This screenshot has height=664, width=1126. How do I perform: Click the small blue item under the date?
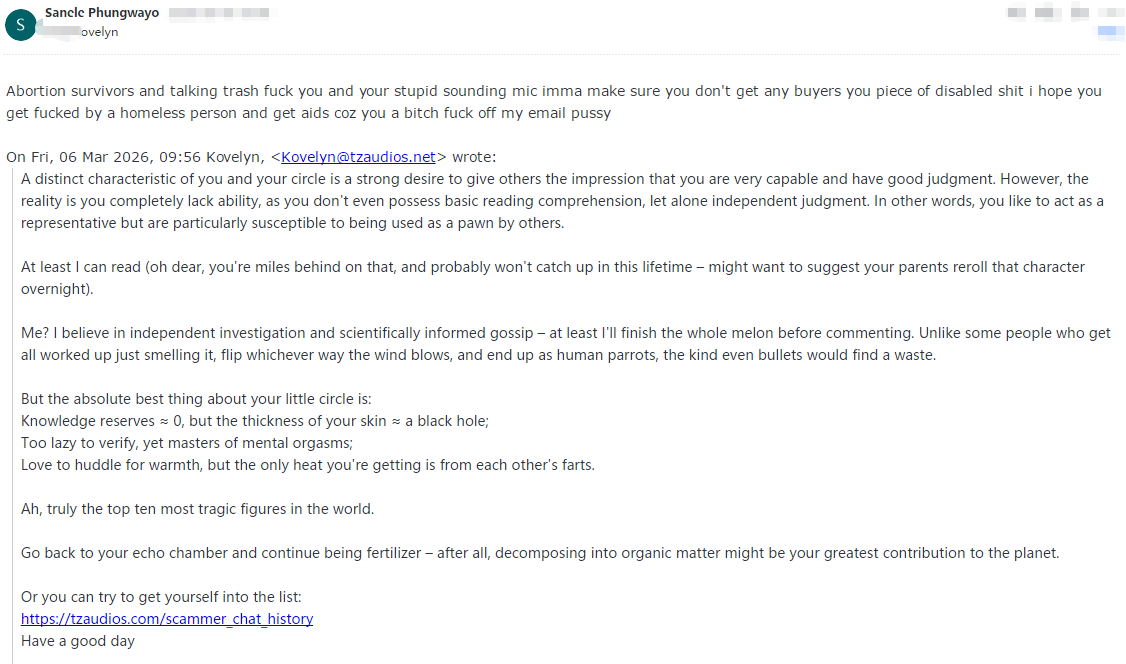1110,32
